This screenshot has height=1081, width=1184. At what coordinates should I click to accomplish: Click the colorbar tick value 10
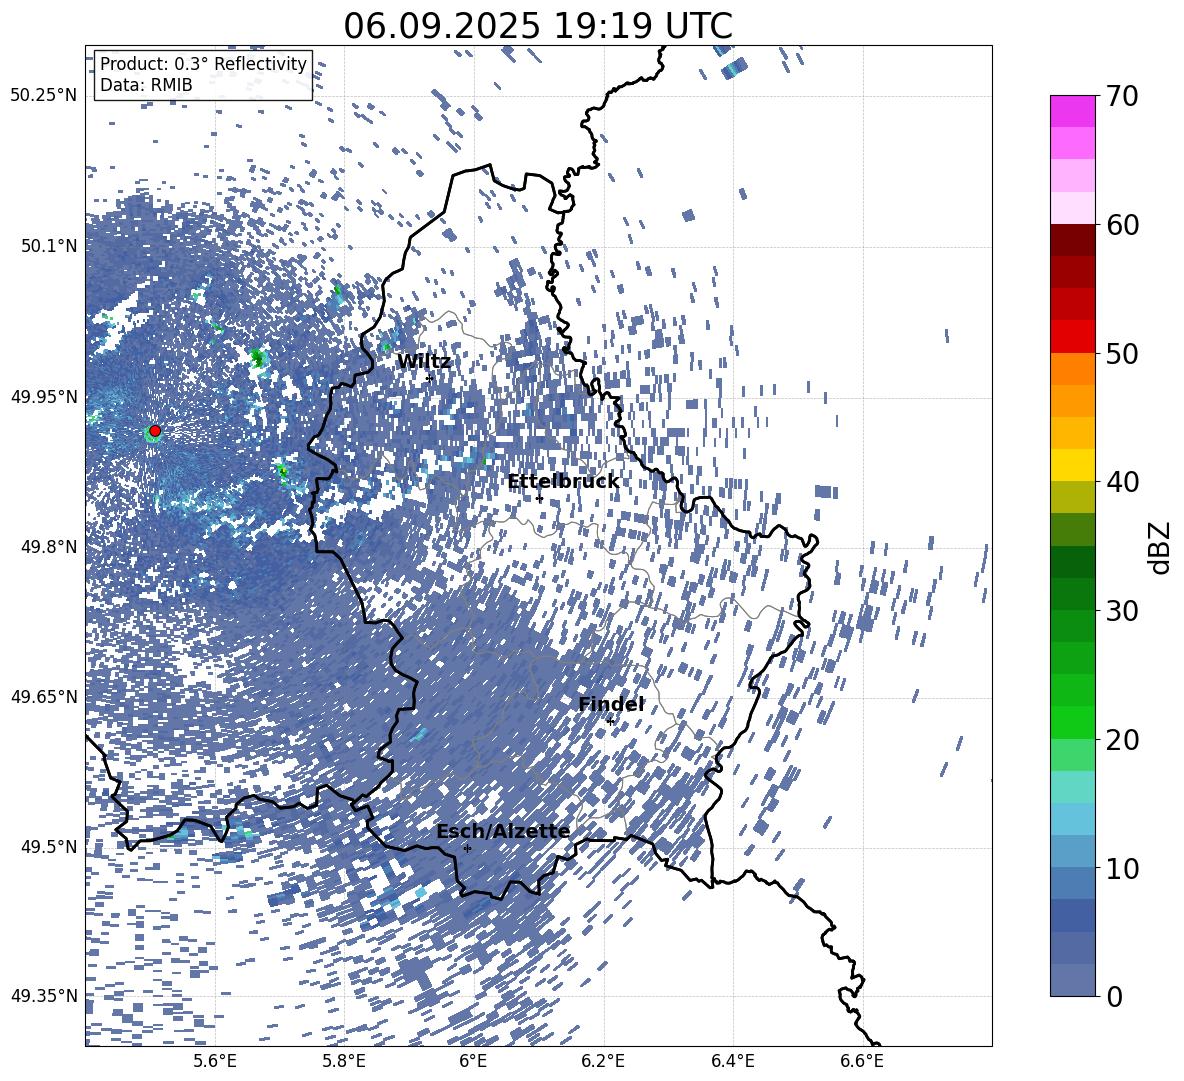pos(1122,868)
